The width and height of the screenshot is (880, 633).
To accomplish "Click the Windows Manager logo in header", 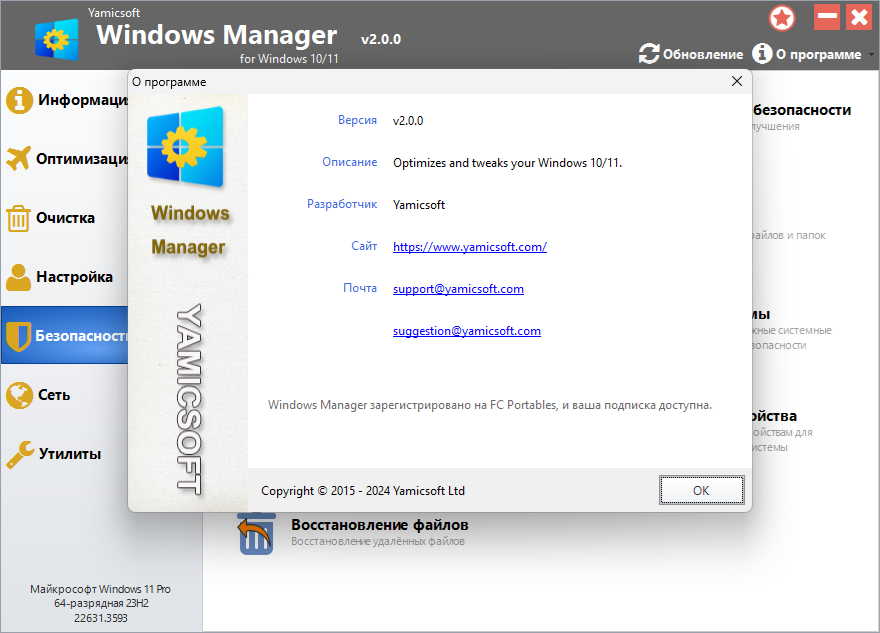I will [x=57, y=39].
